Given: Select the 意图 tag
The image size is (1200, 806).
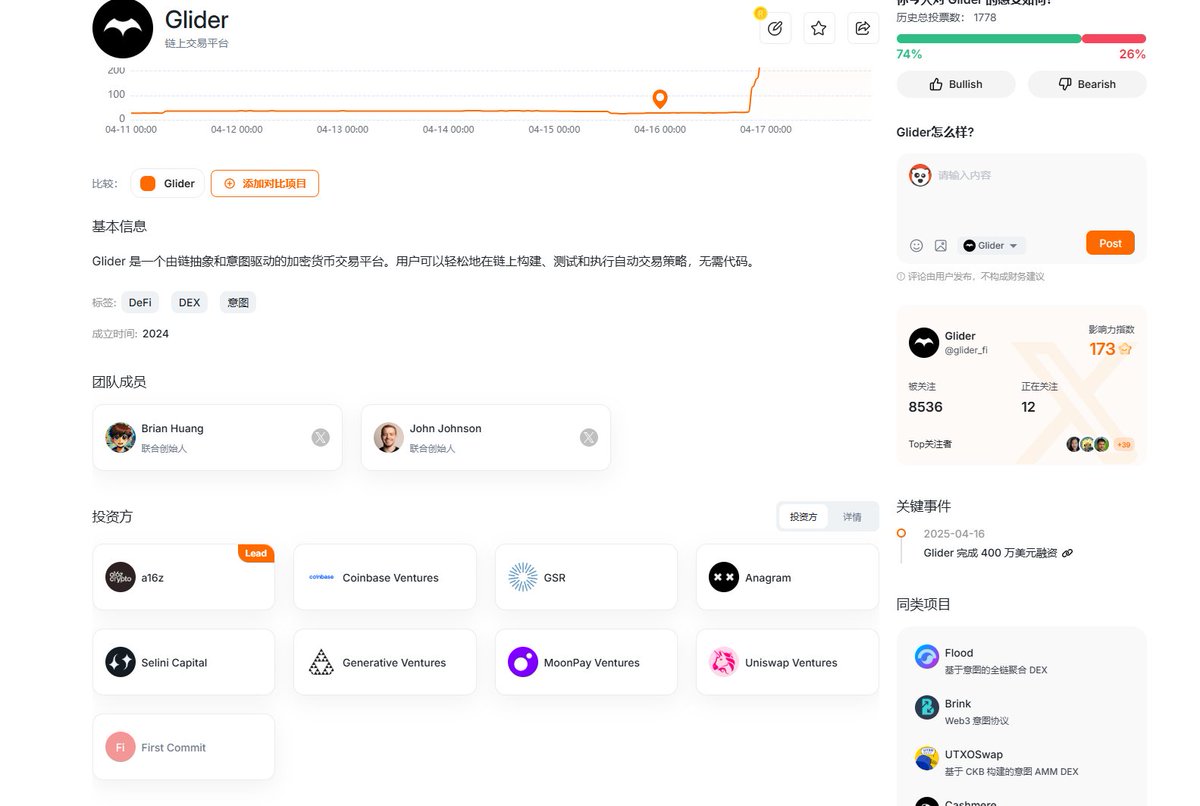Looking at the screenshot, I should click(238, 302).
